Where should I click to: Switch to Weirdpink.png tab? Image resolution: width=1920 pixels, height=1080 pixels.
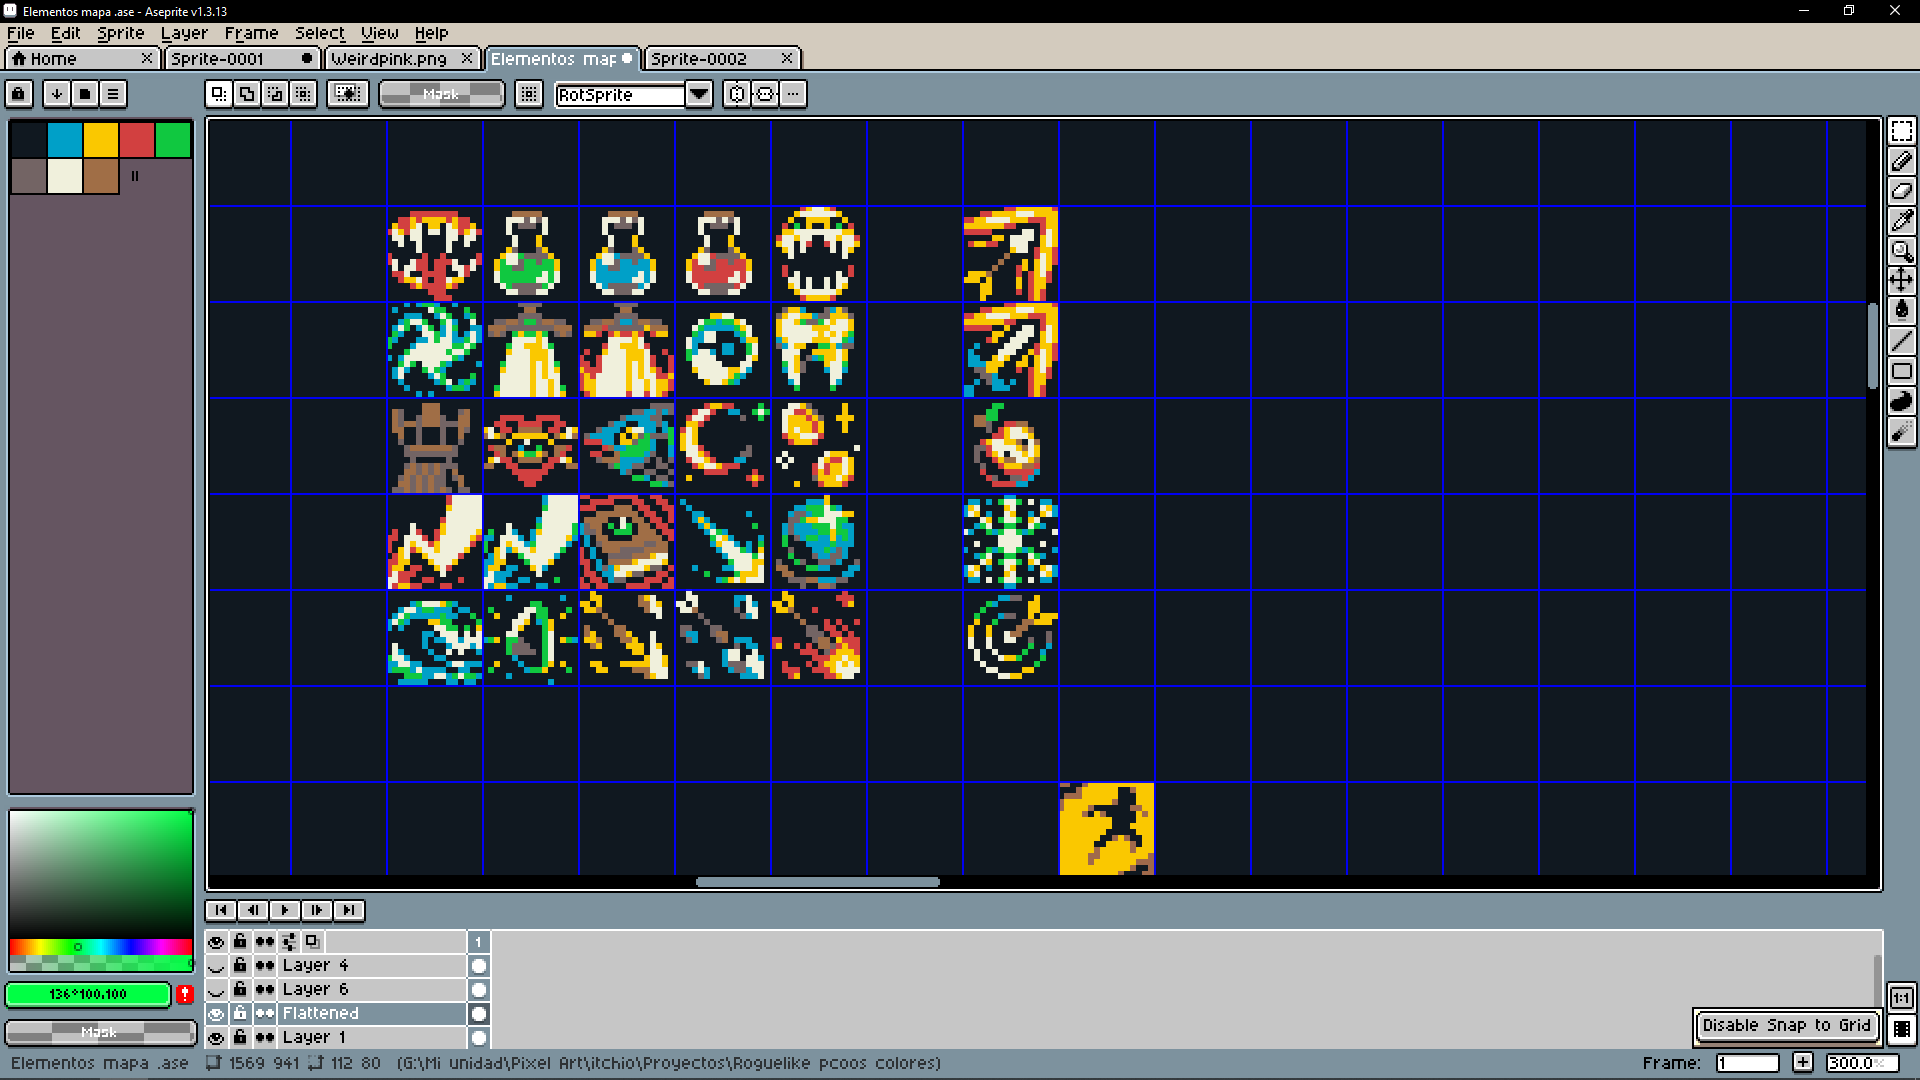[390, 59]
